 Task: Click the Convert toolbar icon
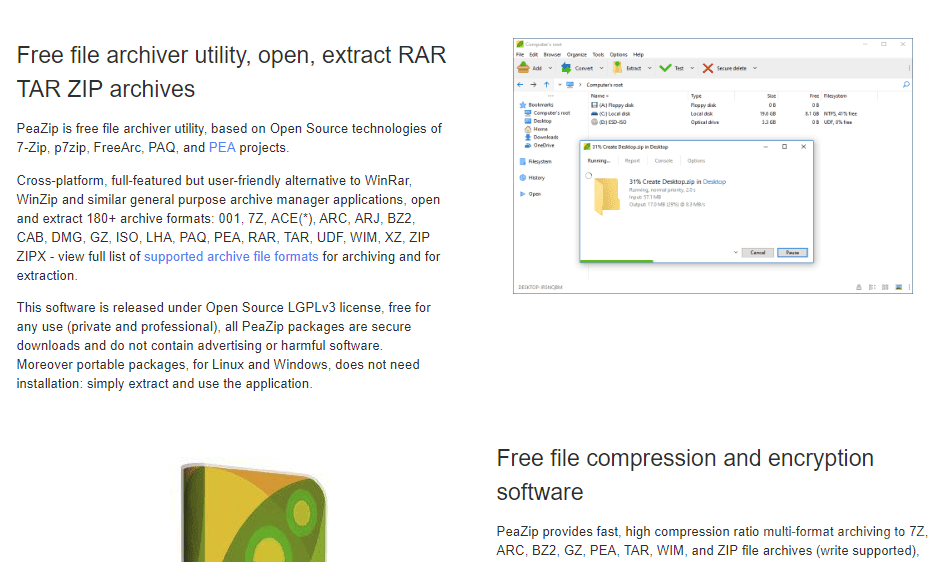click(x=566, y=68)
